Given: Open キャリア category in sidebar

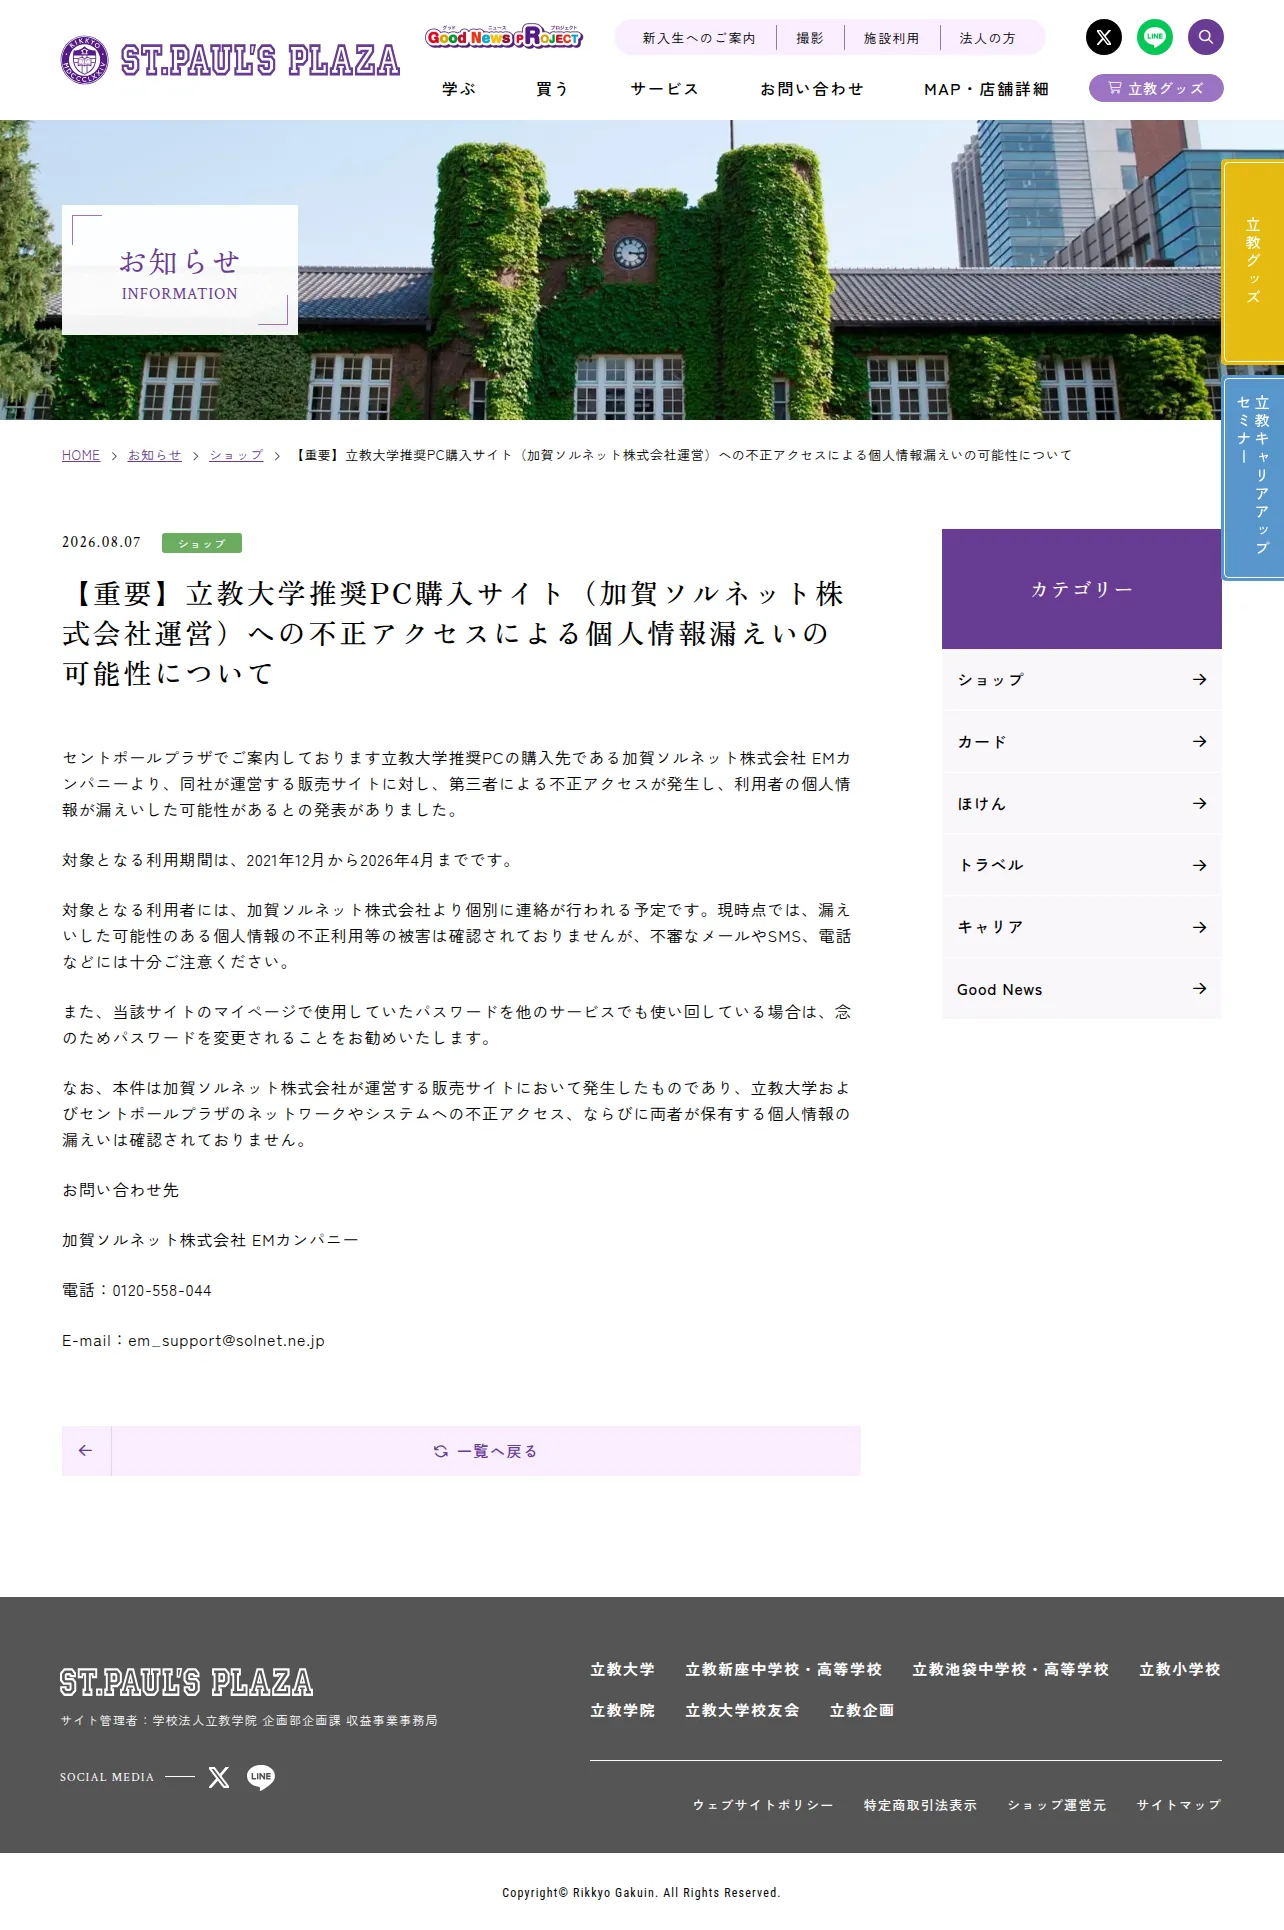Looking at the screenshot, I should [1082, 928].
